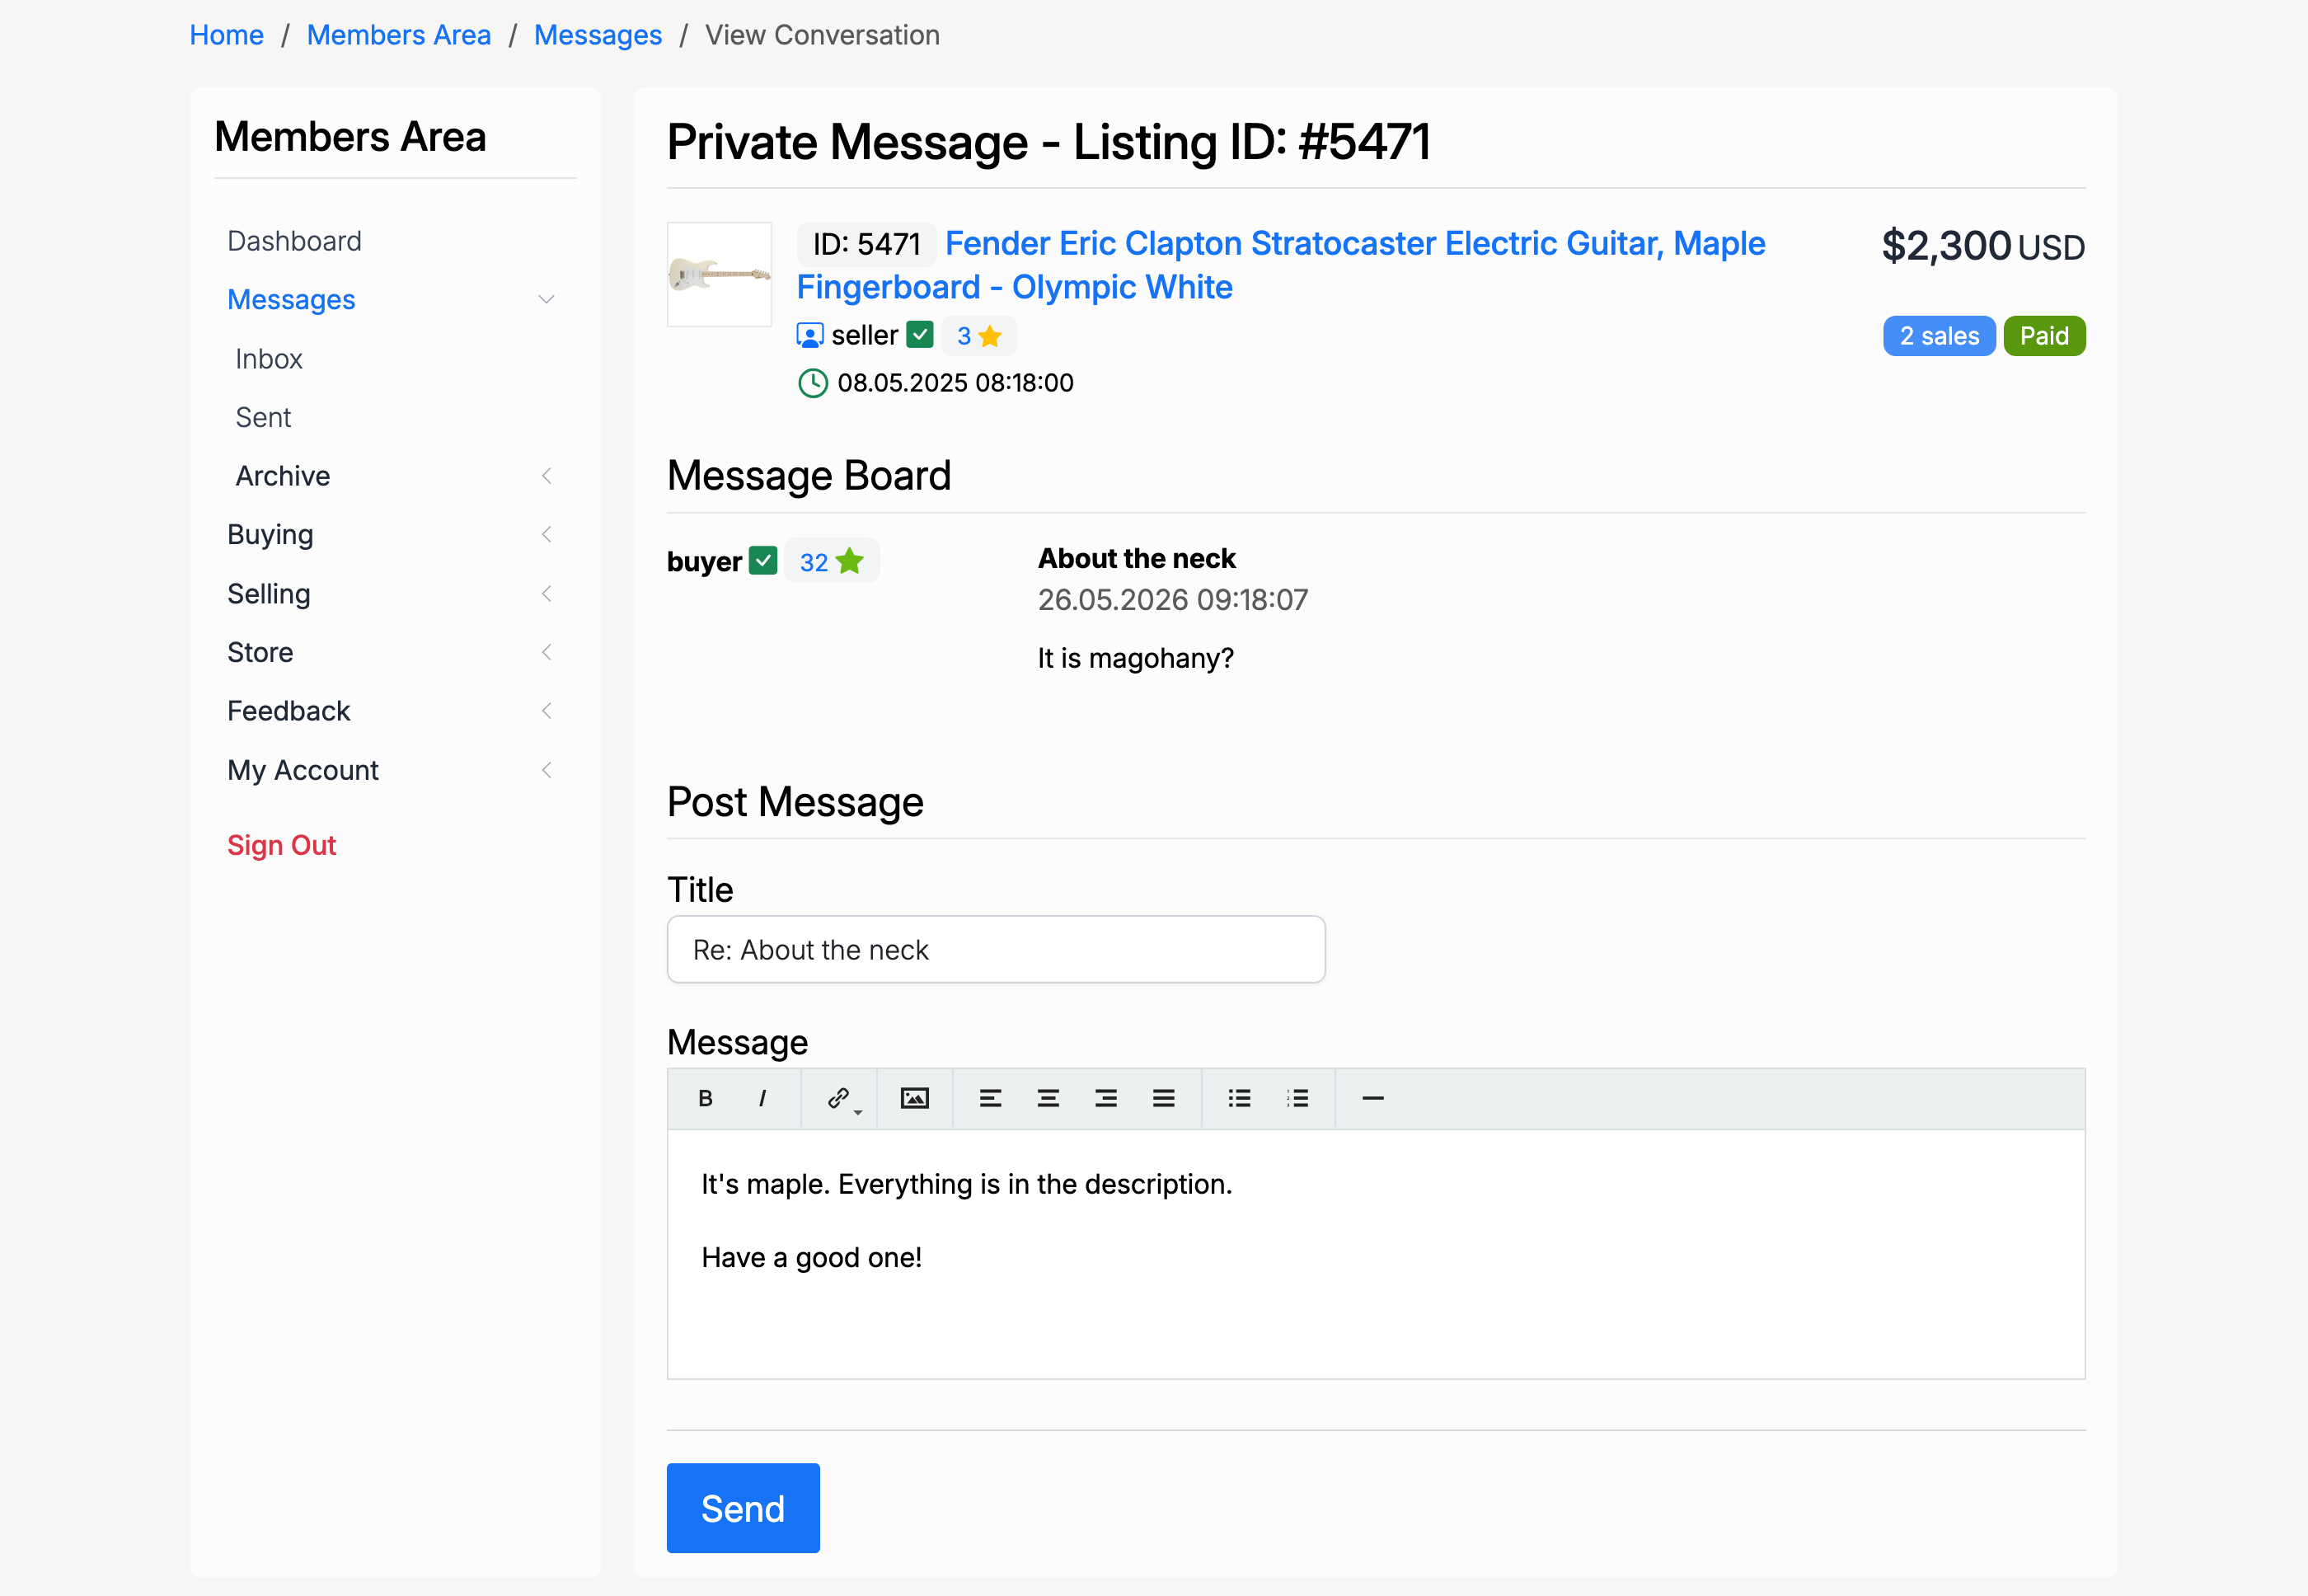Expand the Archive submenu chevron
Viewport: 2308px width, 1596px height.
pyautogui.click(x=546, y=476)
